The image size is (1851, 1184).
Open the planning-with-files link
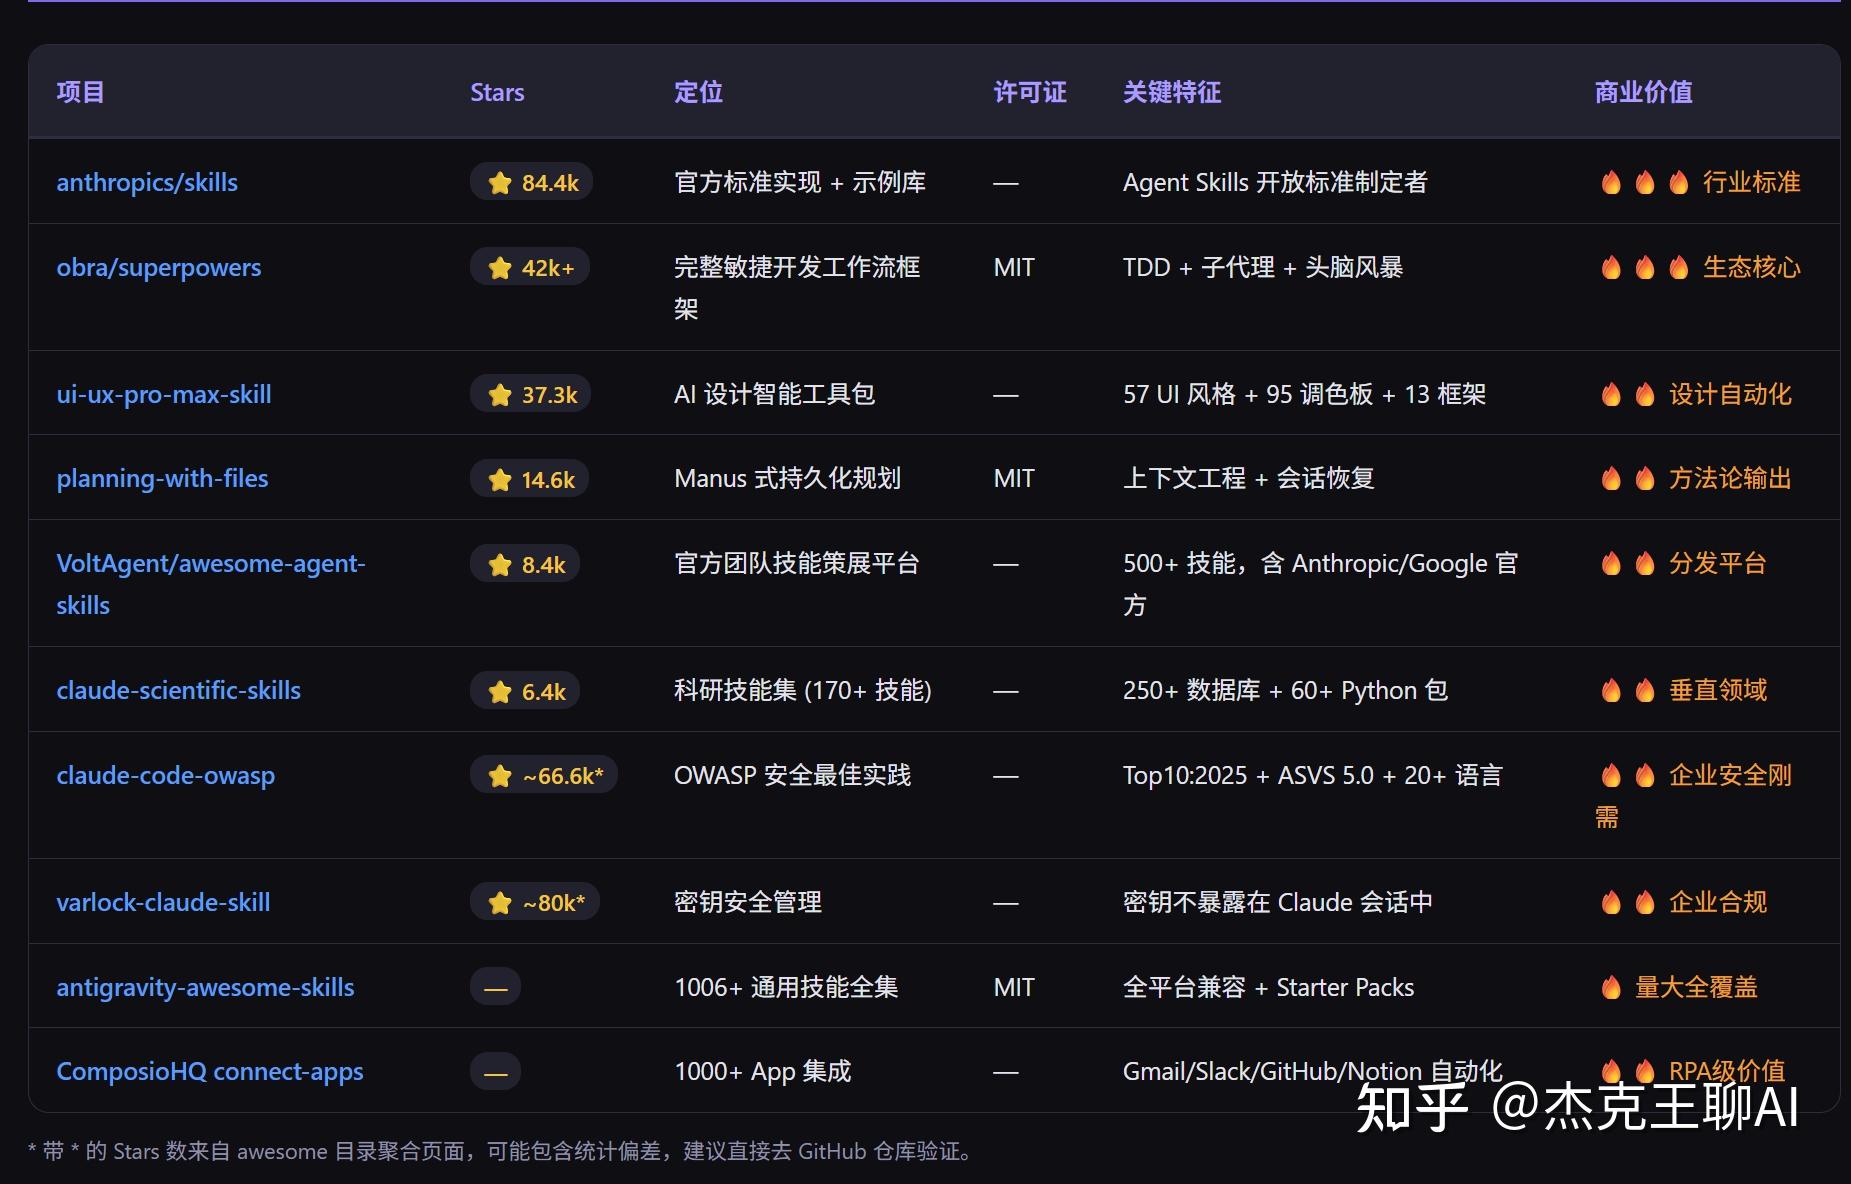pyautogui.click(x=162, y=478)
